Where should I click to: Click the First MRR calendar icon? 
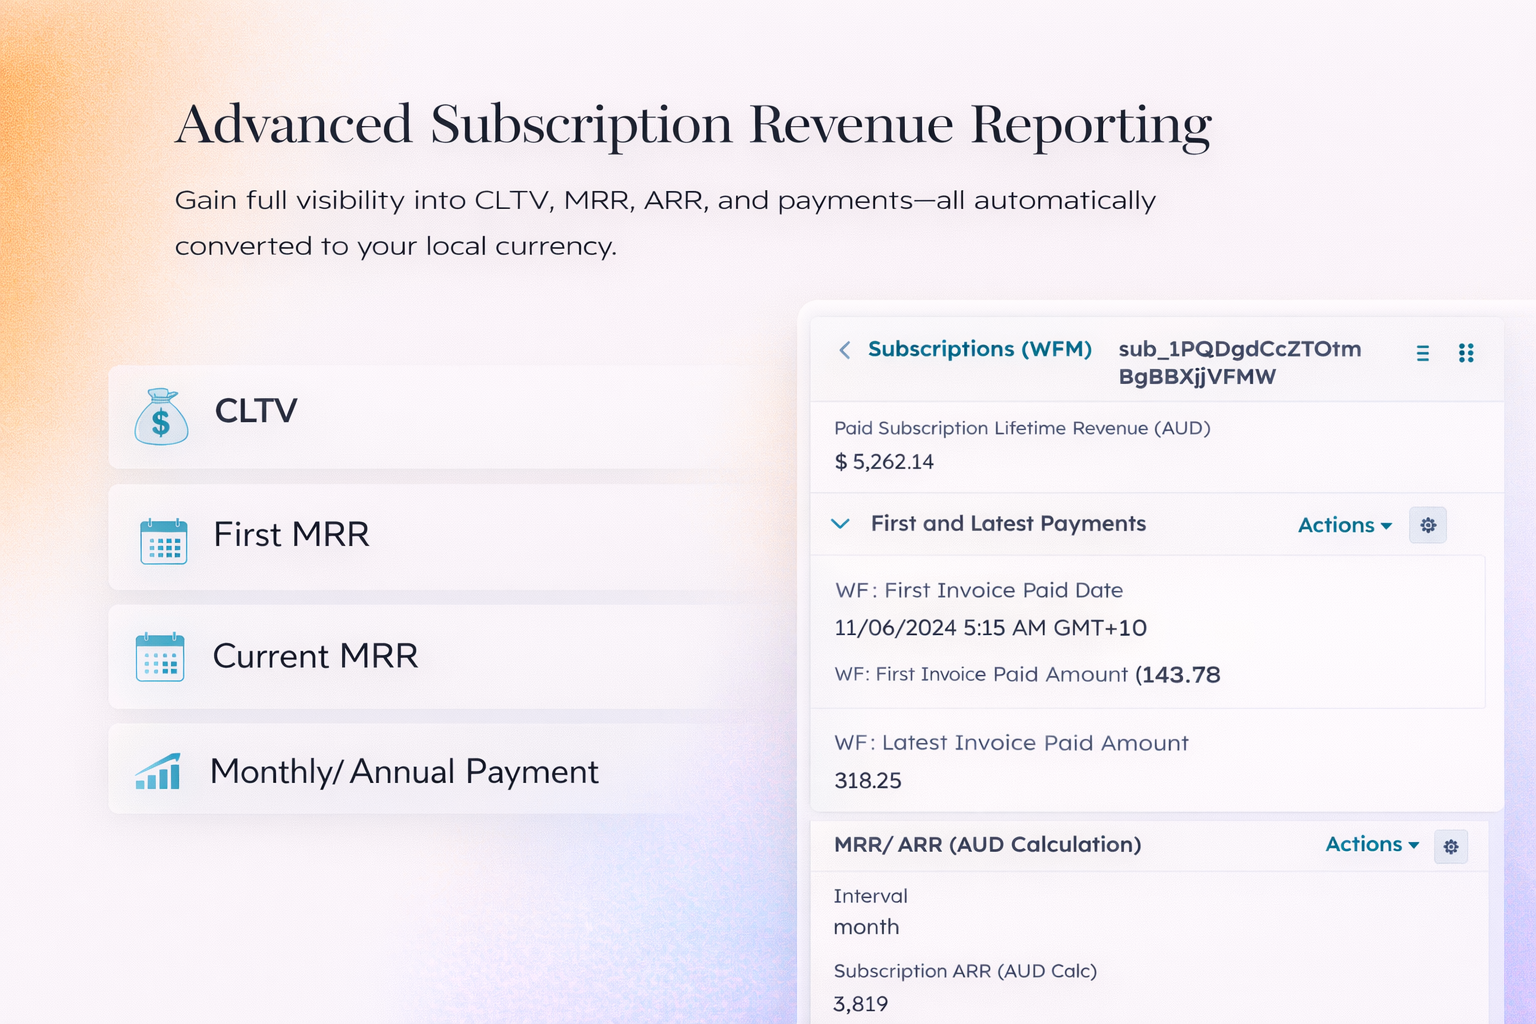coord(163,541)
